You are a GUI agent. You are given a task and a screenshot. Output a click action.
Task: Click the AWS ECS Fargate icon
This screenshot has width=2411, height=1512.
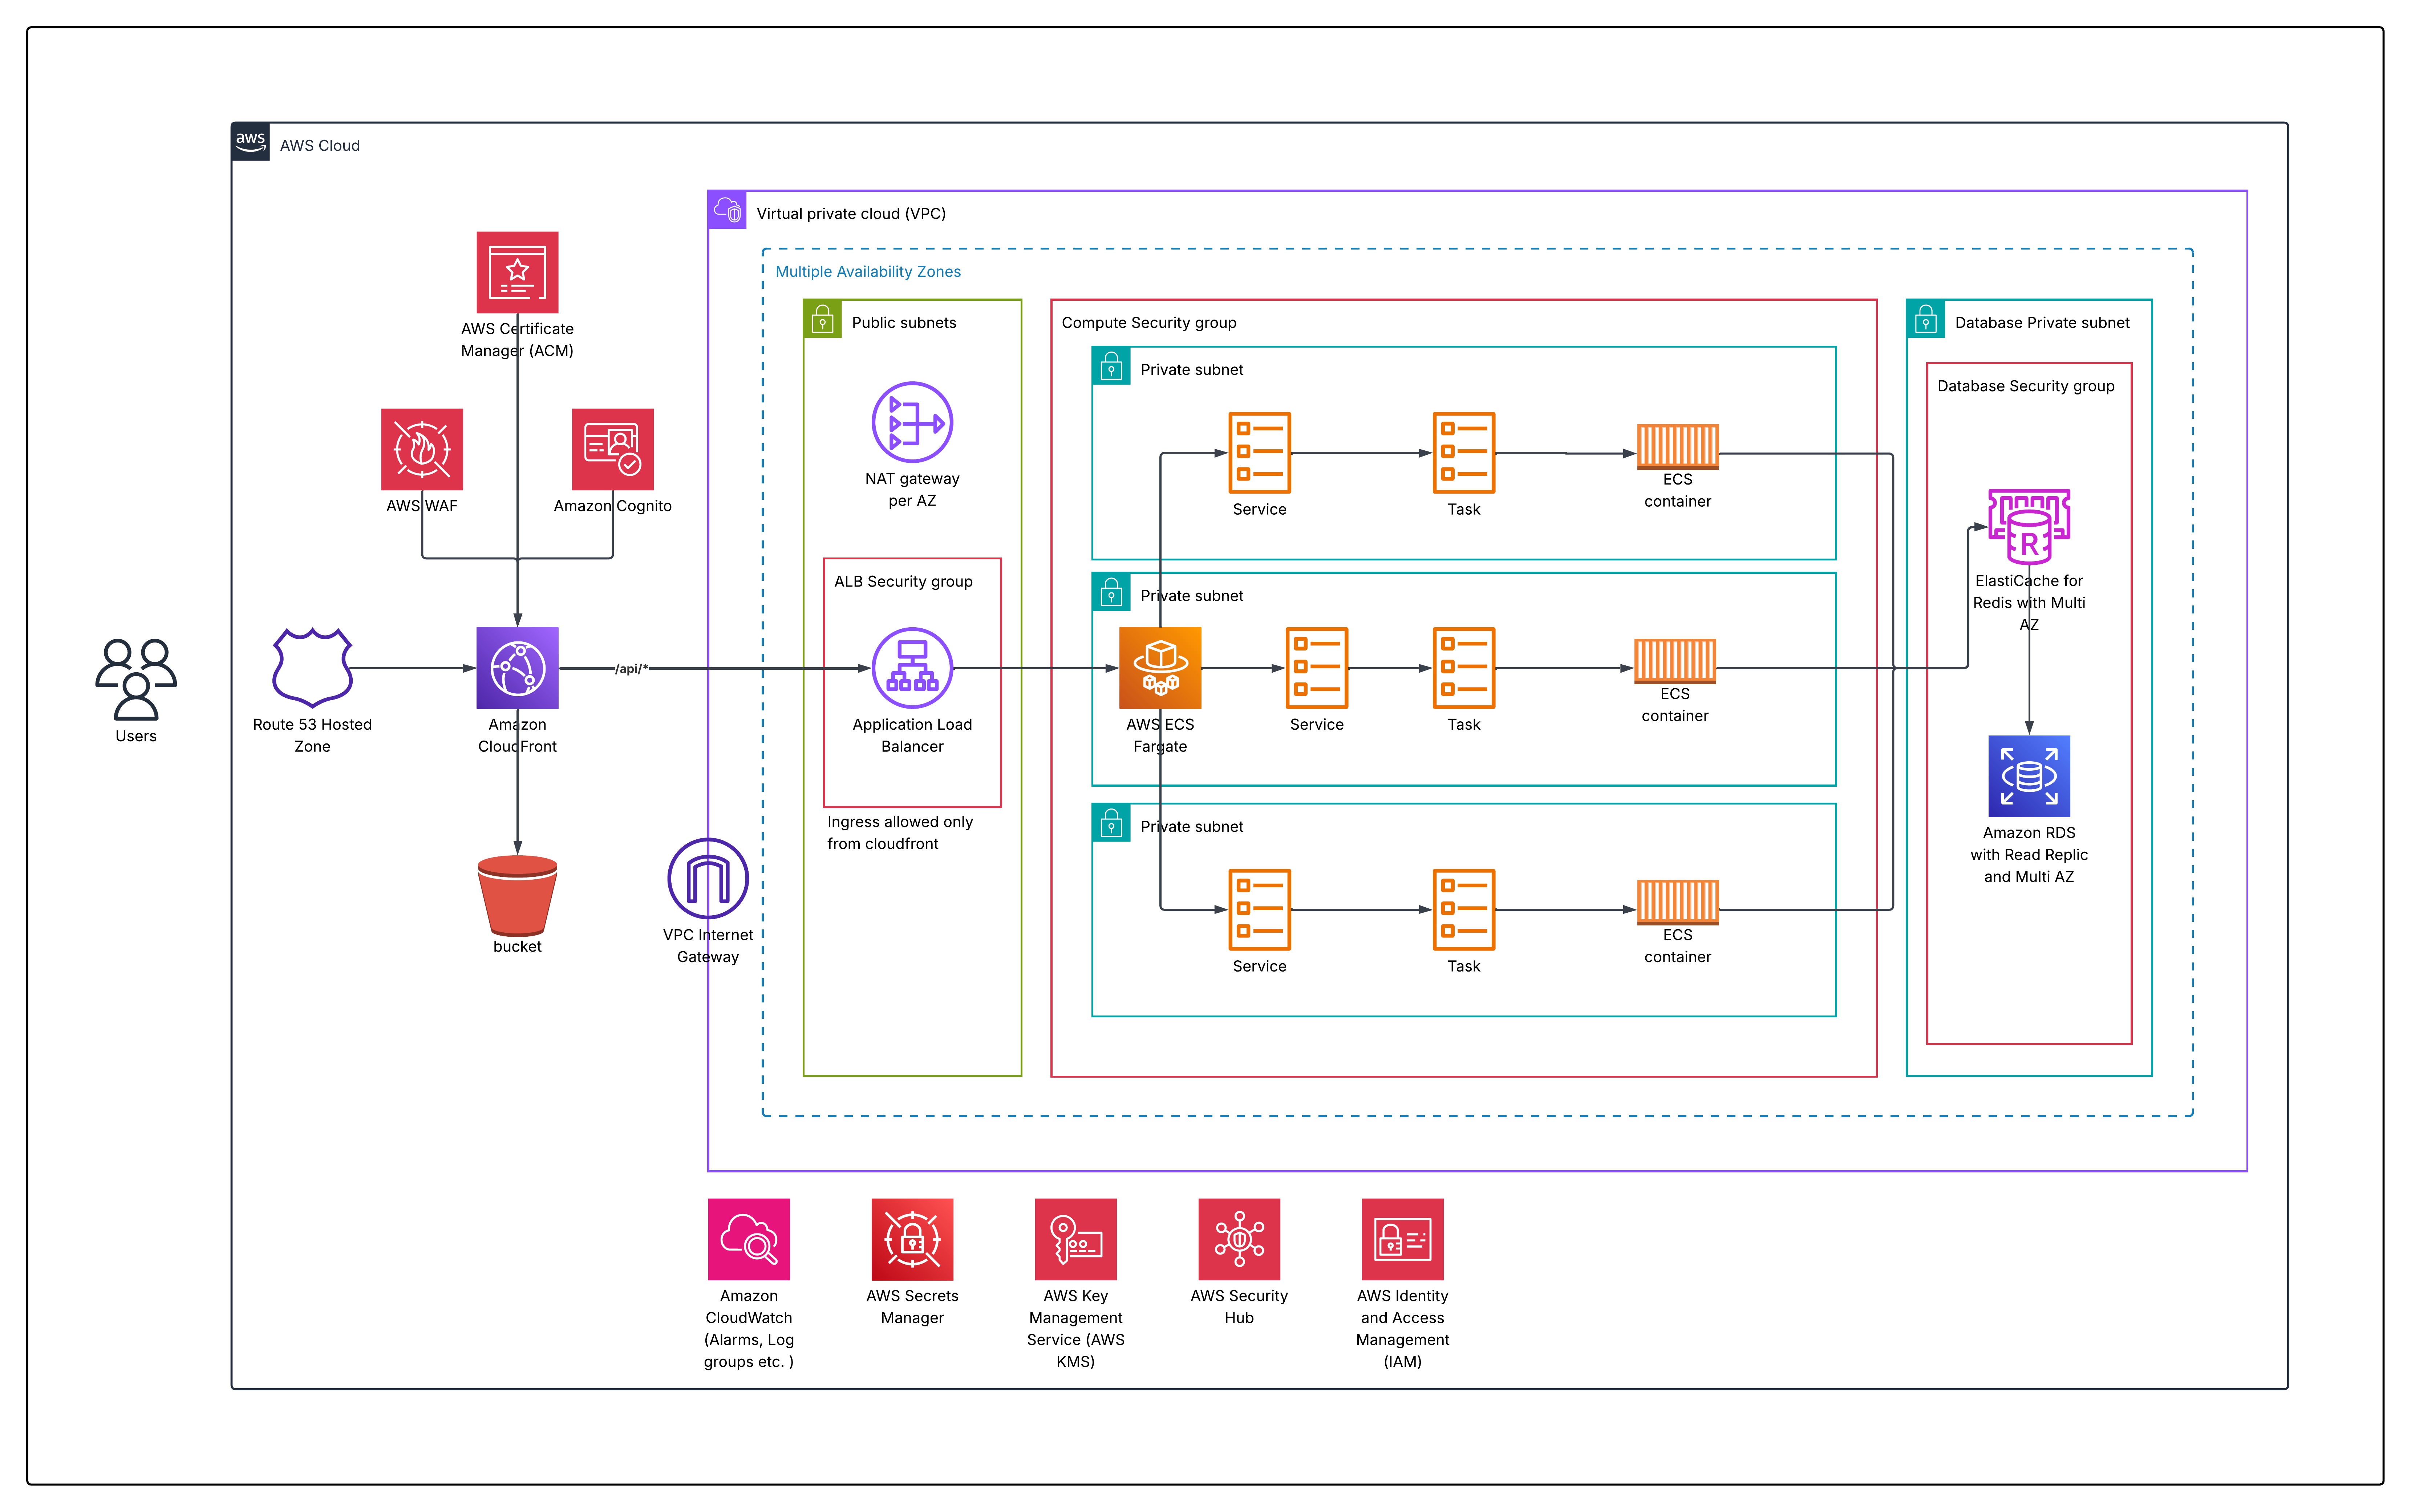point(1160,668)
